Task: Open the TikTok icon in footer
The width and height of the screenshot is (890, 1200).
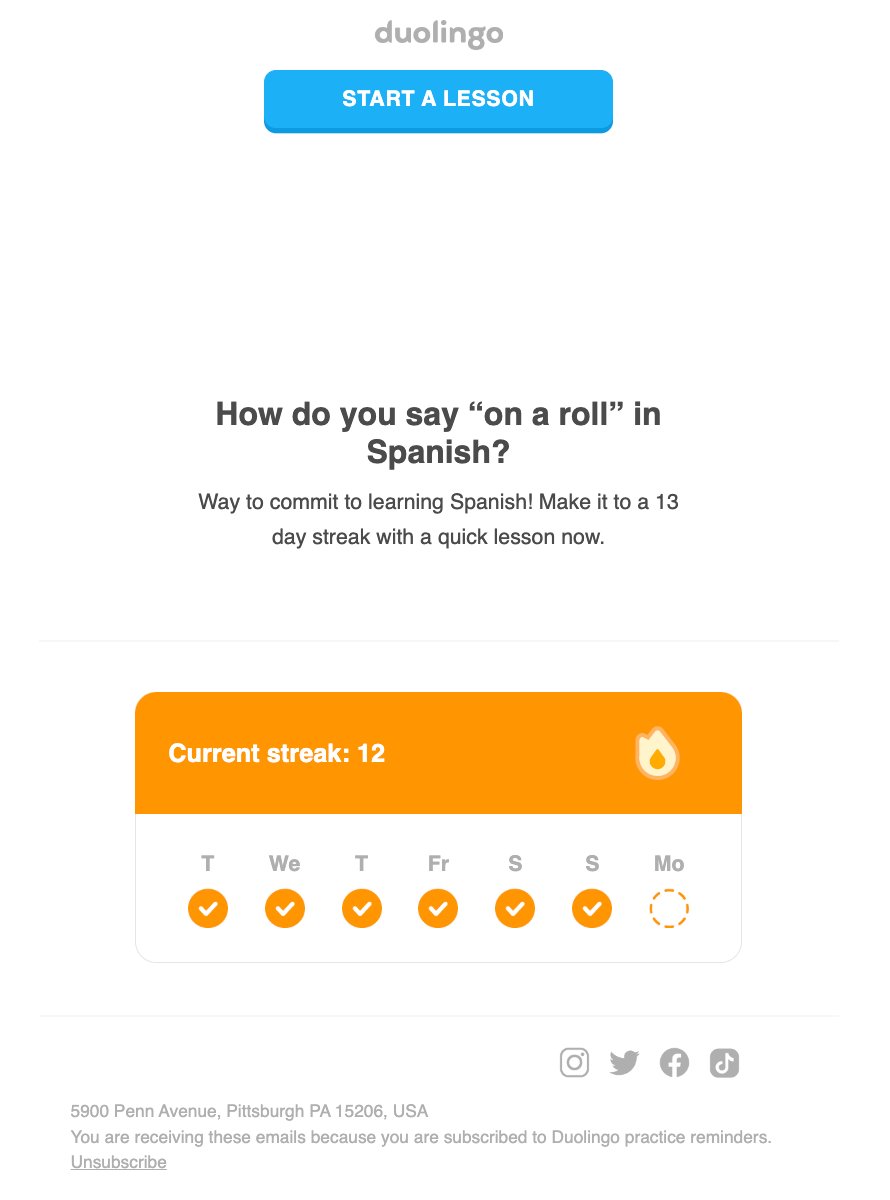Action: click(725, 1062)
